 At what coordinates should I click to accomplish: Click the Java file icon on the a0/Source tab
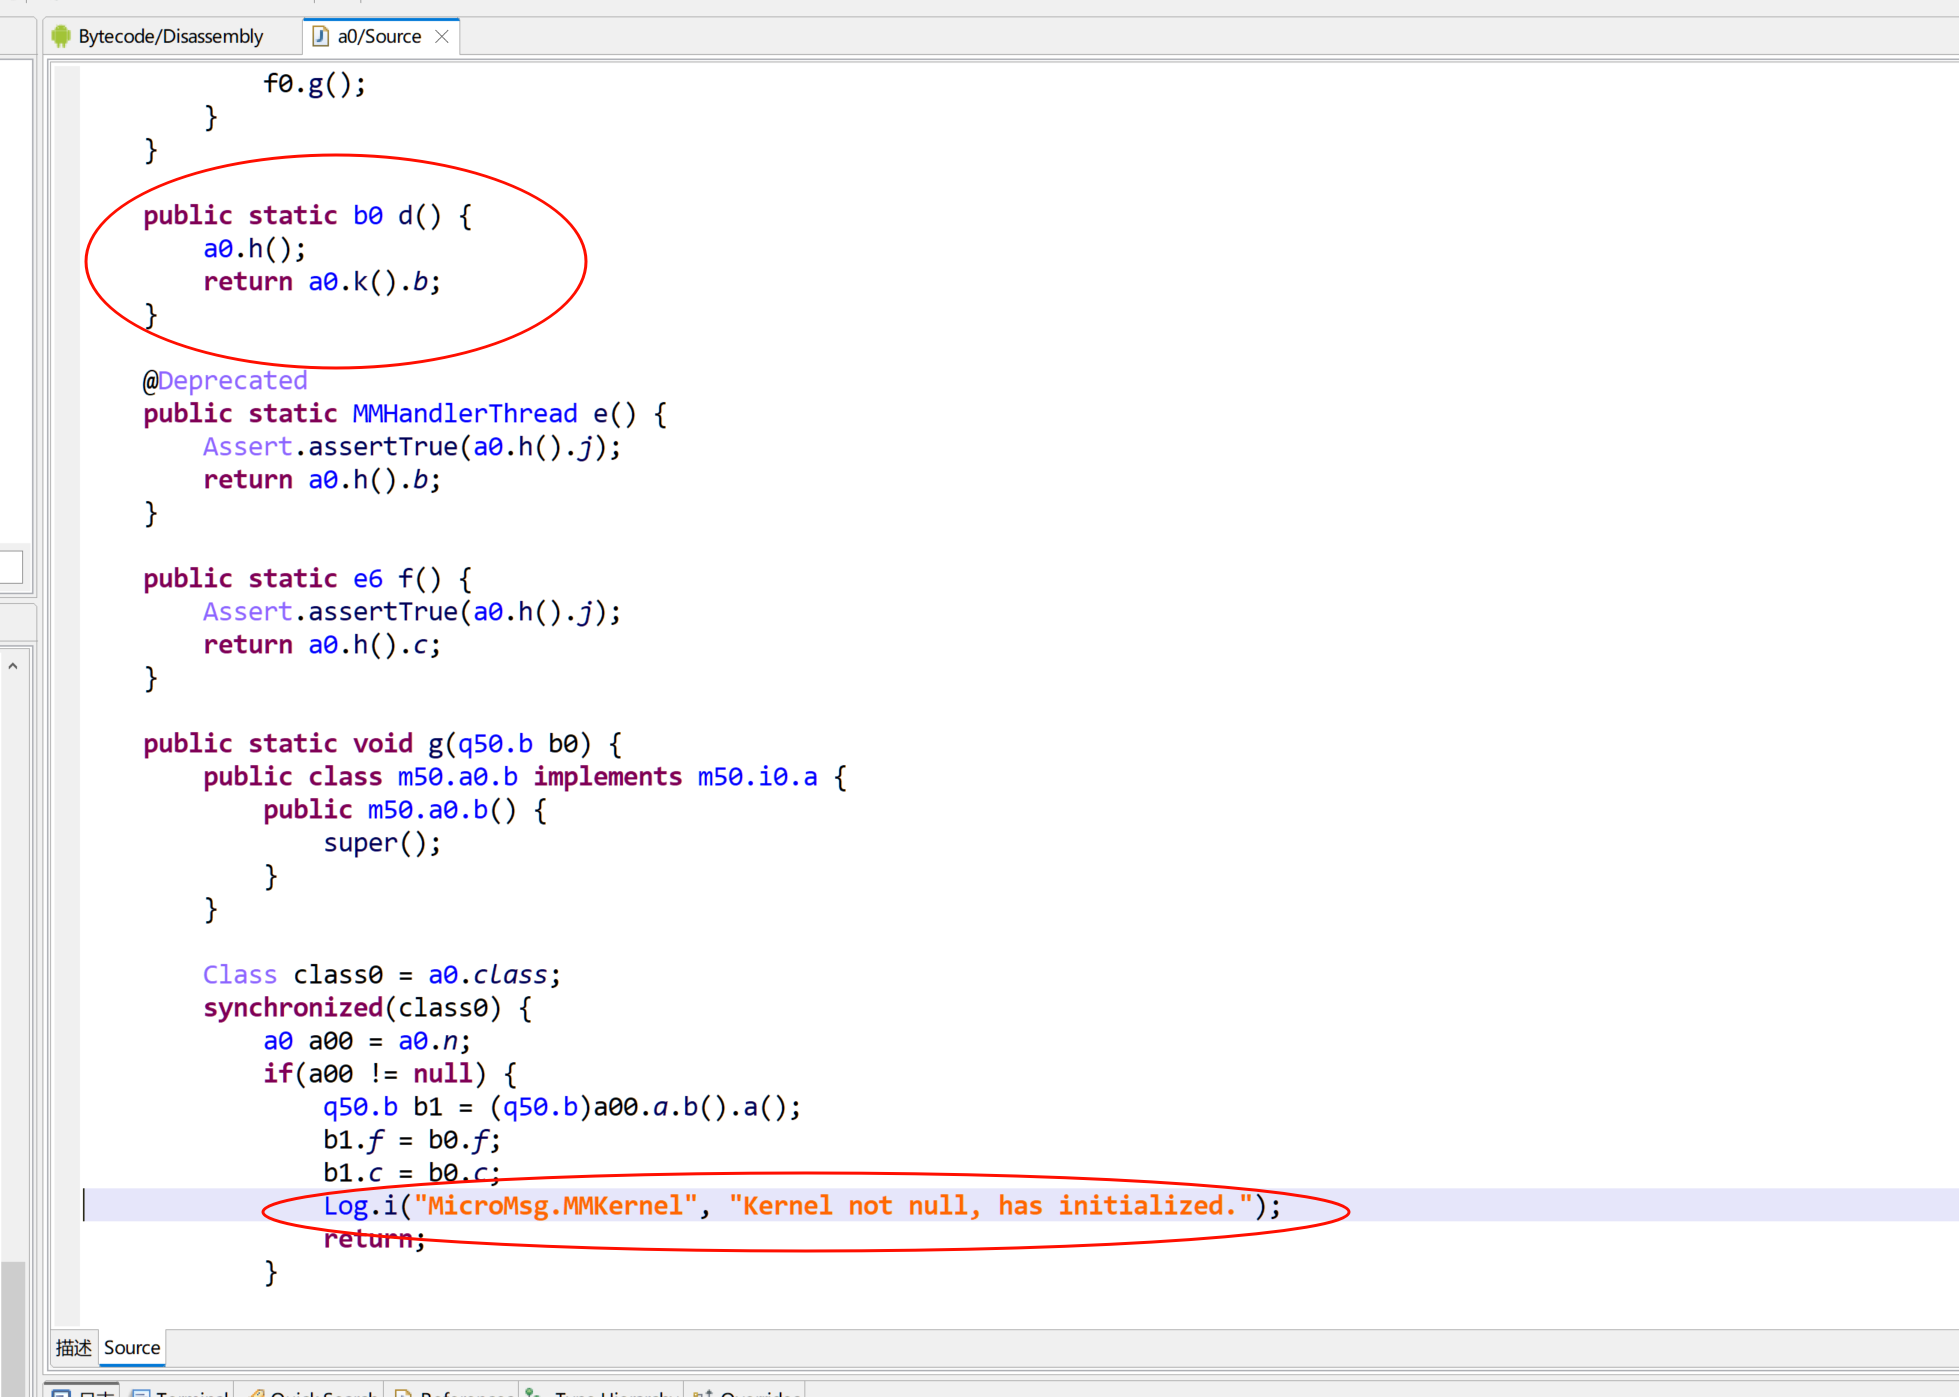(321, 37)
